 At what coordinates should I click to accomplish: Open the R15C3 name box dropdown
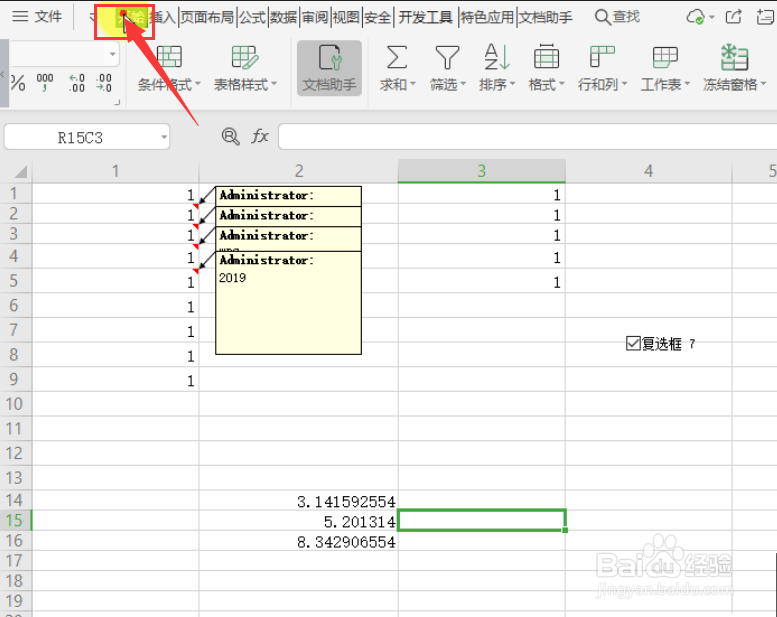(164, 137)
